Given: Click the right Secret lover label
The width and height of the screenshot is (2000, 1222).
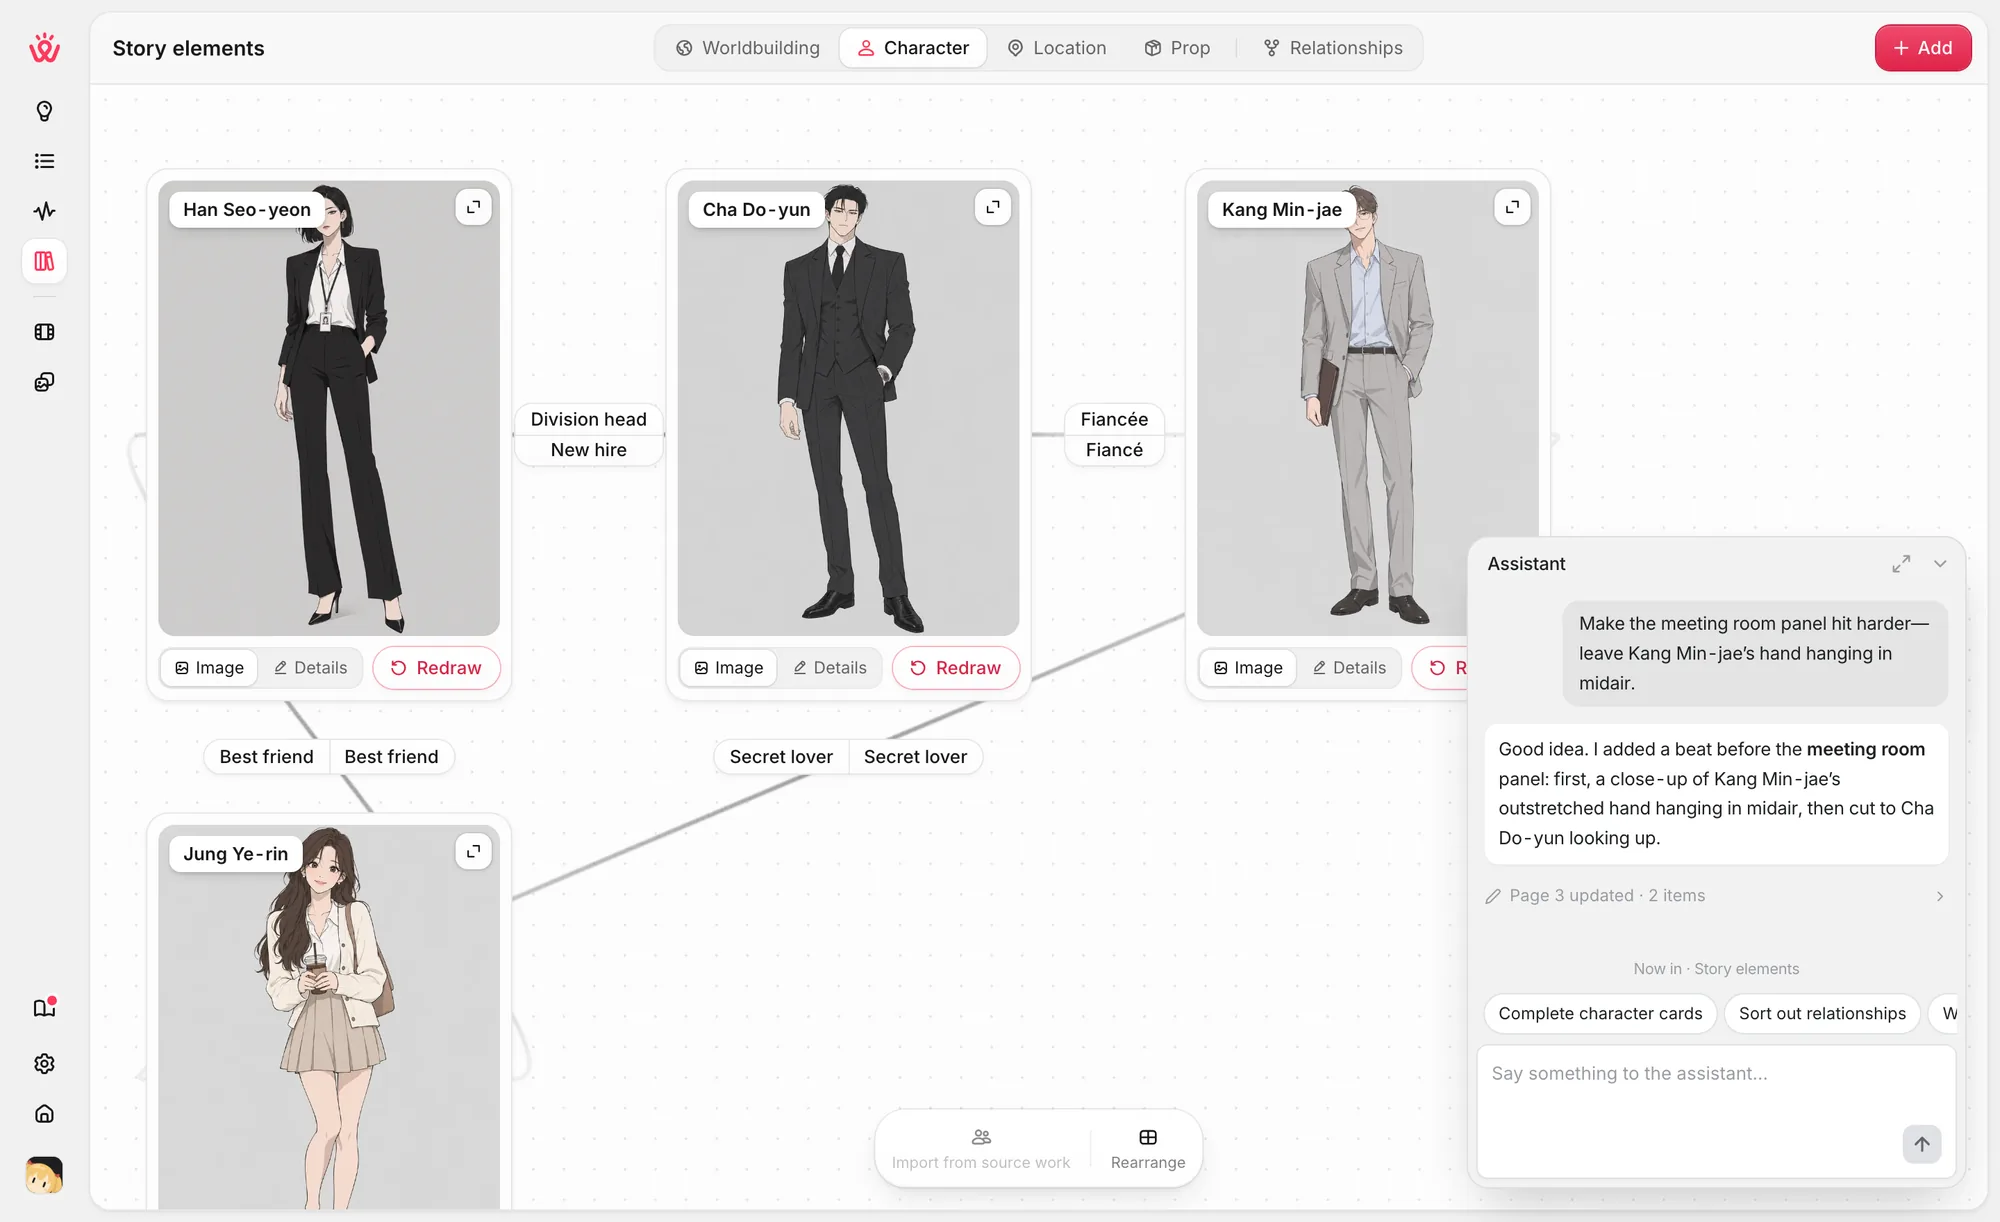Looking at the screenshot, I should tap(915, 757).
